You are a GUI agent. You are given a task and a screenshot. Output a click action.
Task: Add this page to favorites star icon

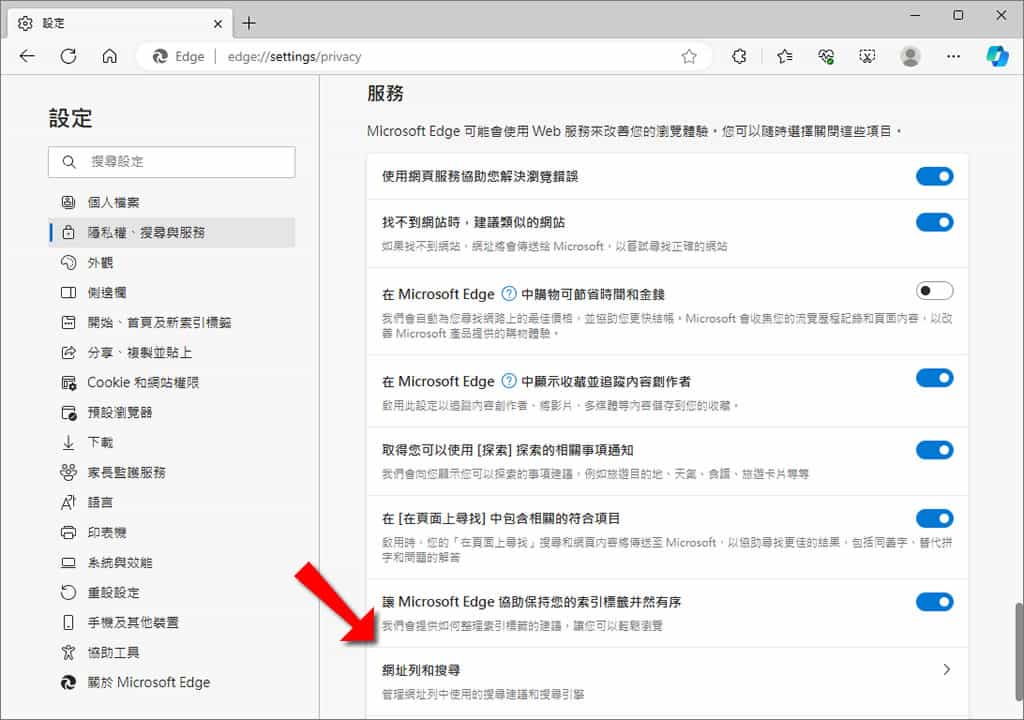point(688,57)
